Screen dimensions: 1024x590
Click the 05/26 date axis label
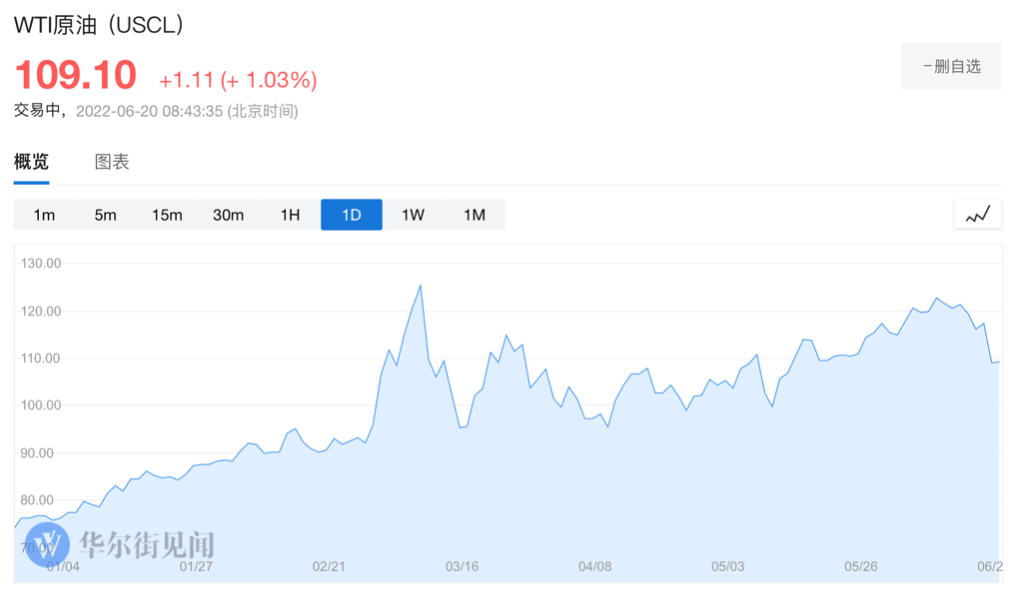(x=861, y=566)
